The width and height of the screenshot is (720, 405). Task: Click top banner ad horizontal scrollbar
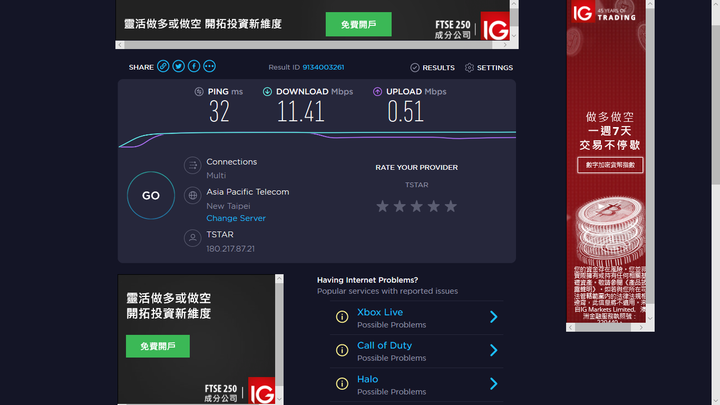point(312,45)
